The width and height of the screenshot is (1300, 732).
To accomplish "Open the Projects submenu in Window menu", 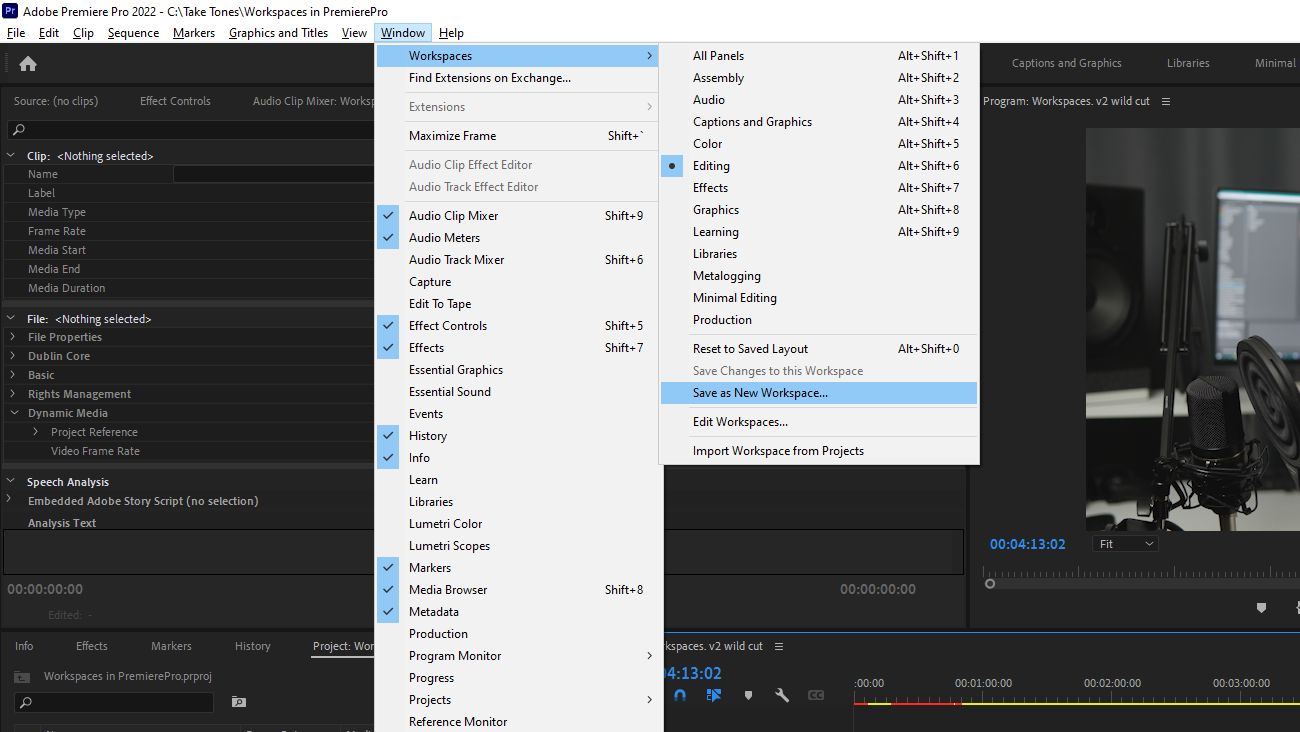I will pyautogui.click(x=518, y=700).
